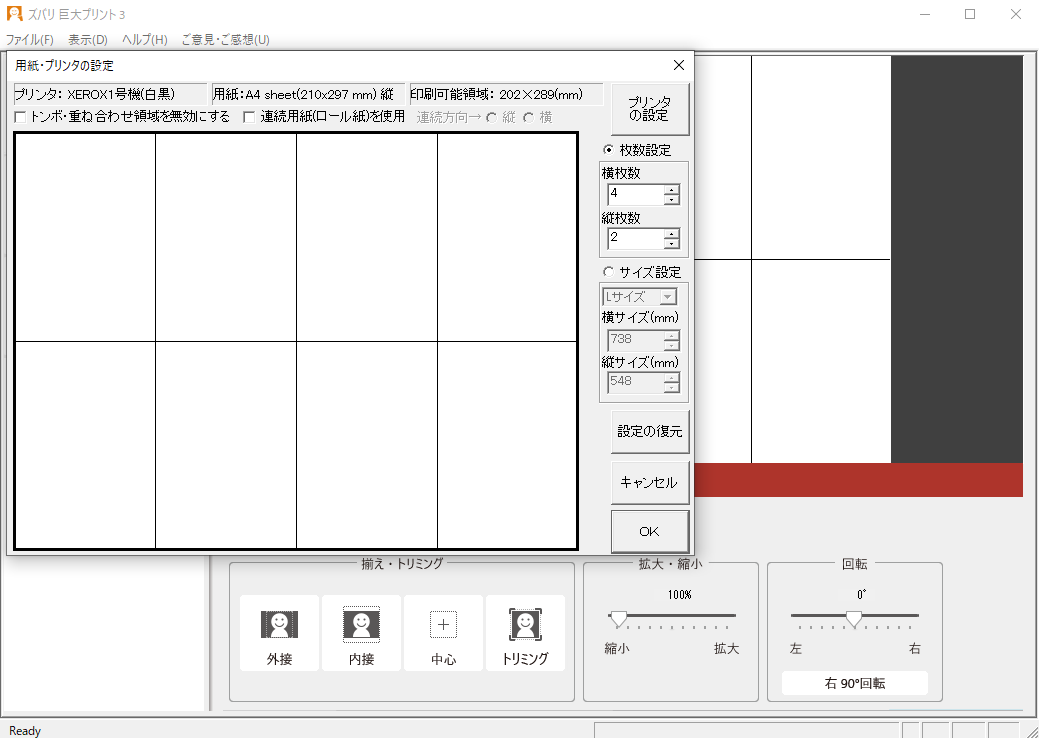Select the 外接 (circumscribe) fit icon
The height and width of the screenshot is (738, 1039).
(x=279, y=625)
